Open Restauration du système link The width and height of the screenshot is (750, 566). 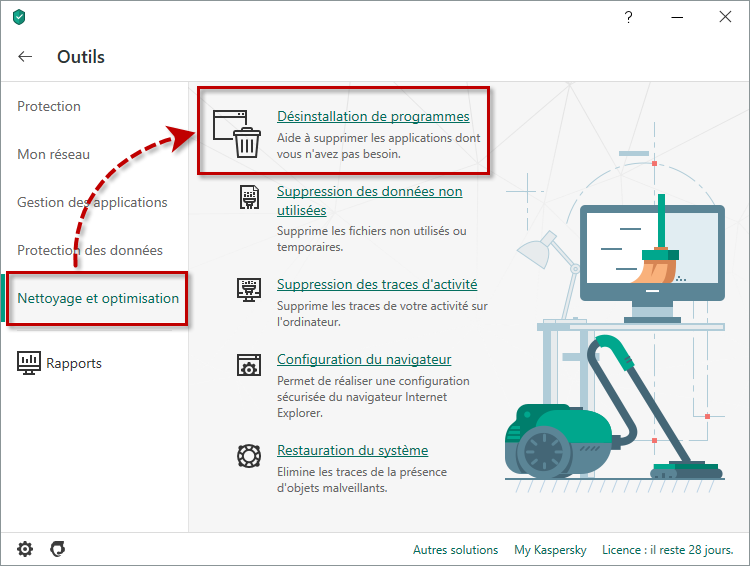coord(353,450)
